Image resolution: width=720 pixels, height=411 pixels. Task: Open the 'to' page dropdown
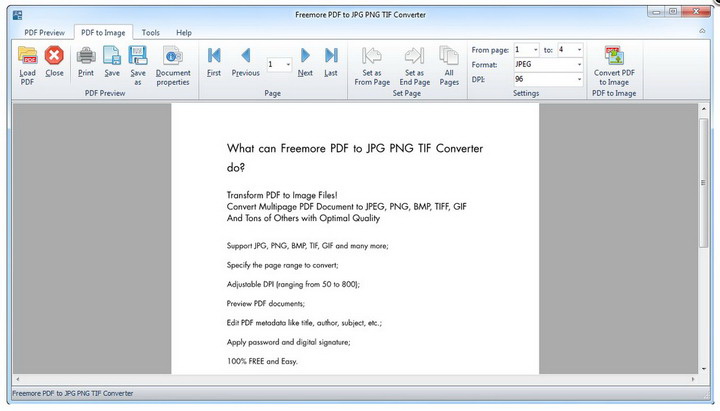pos(579,50)
